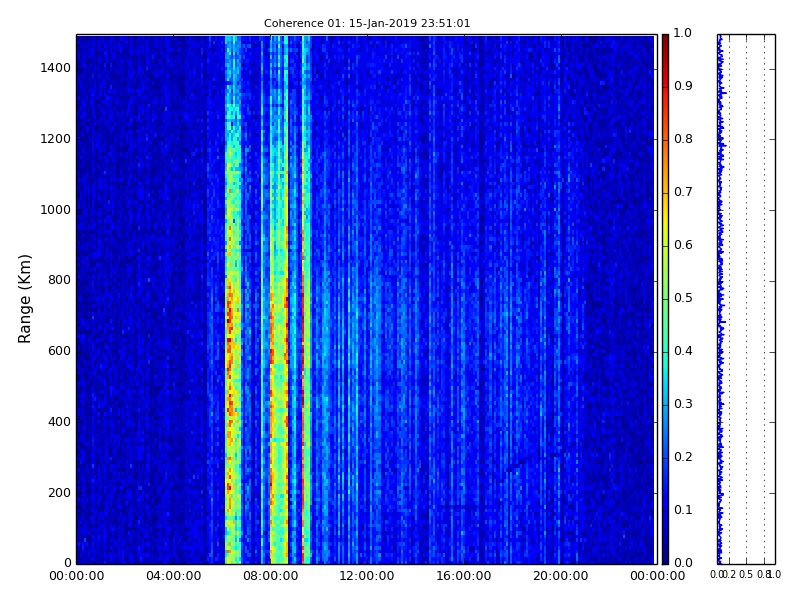The height and width of the screenshot is (600, 800).
Task: Click the 800 range tick label
Action: pos(59,280)
